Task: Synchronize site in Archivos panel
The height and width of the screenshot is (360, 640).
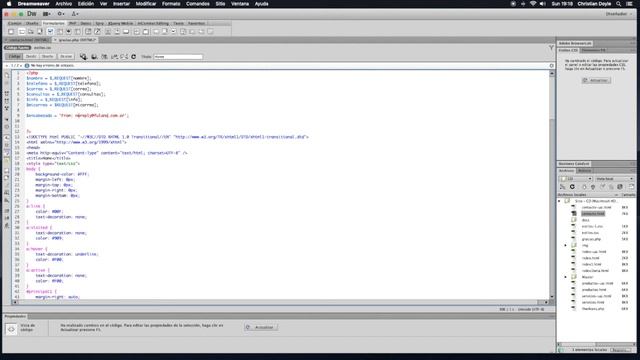Action: (620, 187)
